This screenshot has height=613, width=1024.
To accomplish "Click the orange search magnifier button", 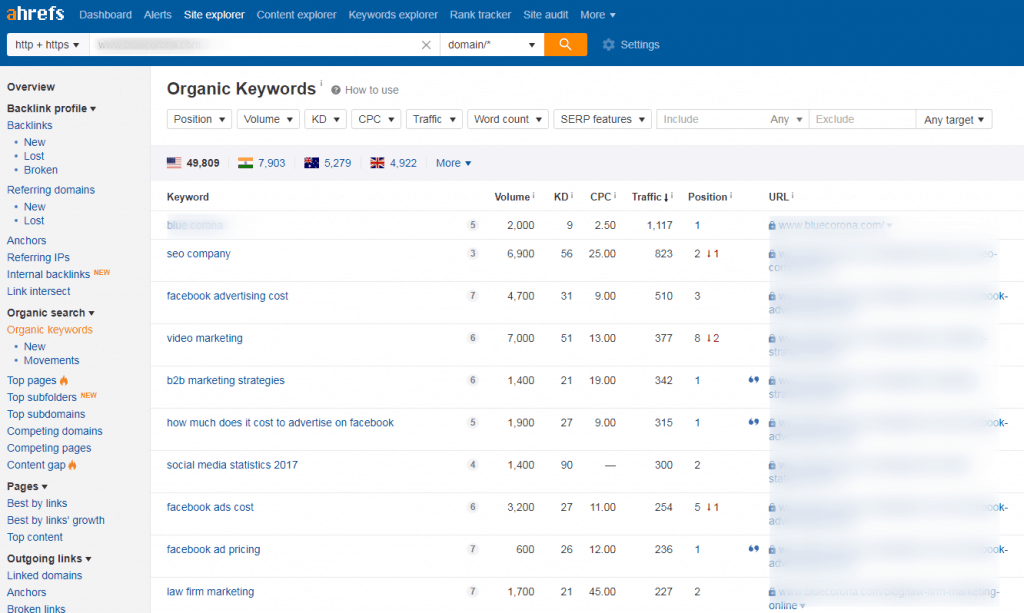I will [565, 44].
